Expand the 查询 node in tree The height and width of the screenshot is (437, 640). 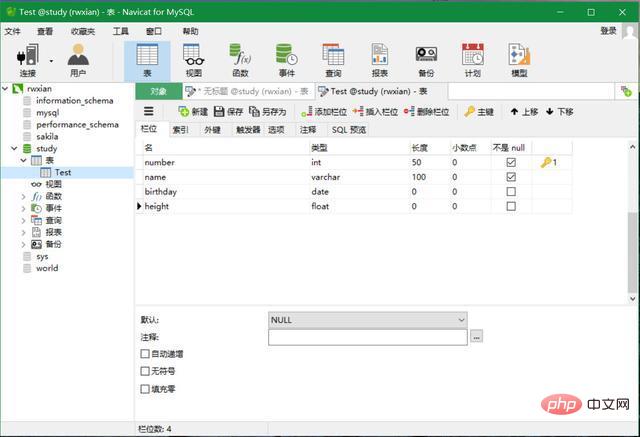[x=24, y=221]
